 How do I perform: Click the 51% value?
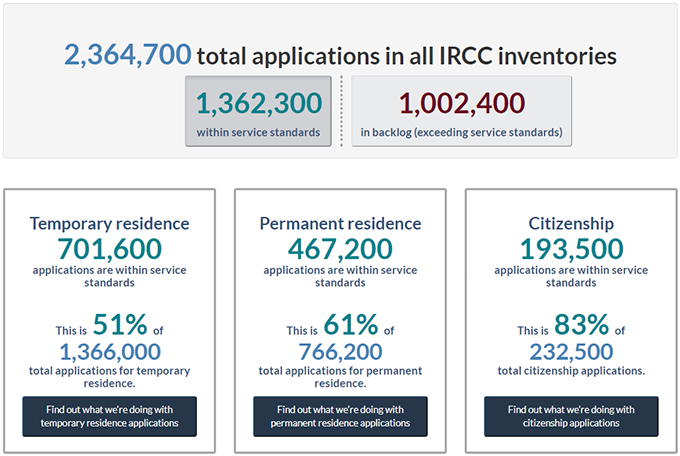tap(120, 325)
